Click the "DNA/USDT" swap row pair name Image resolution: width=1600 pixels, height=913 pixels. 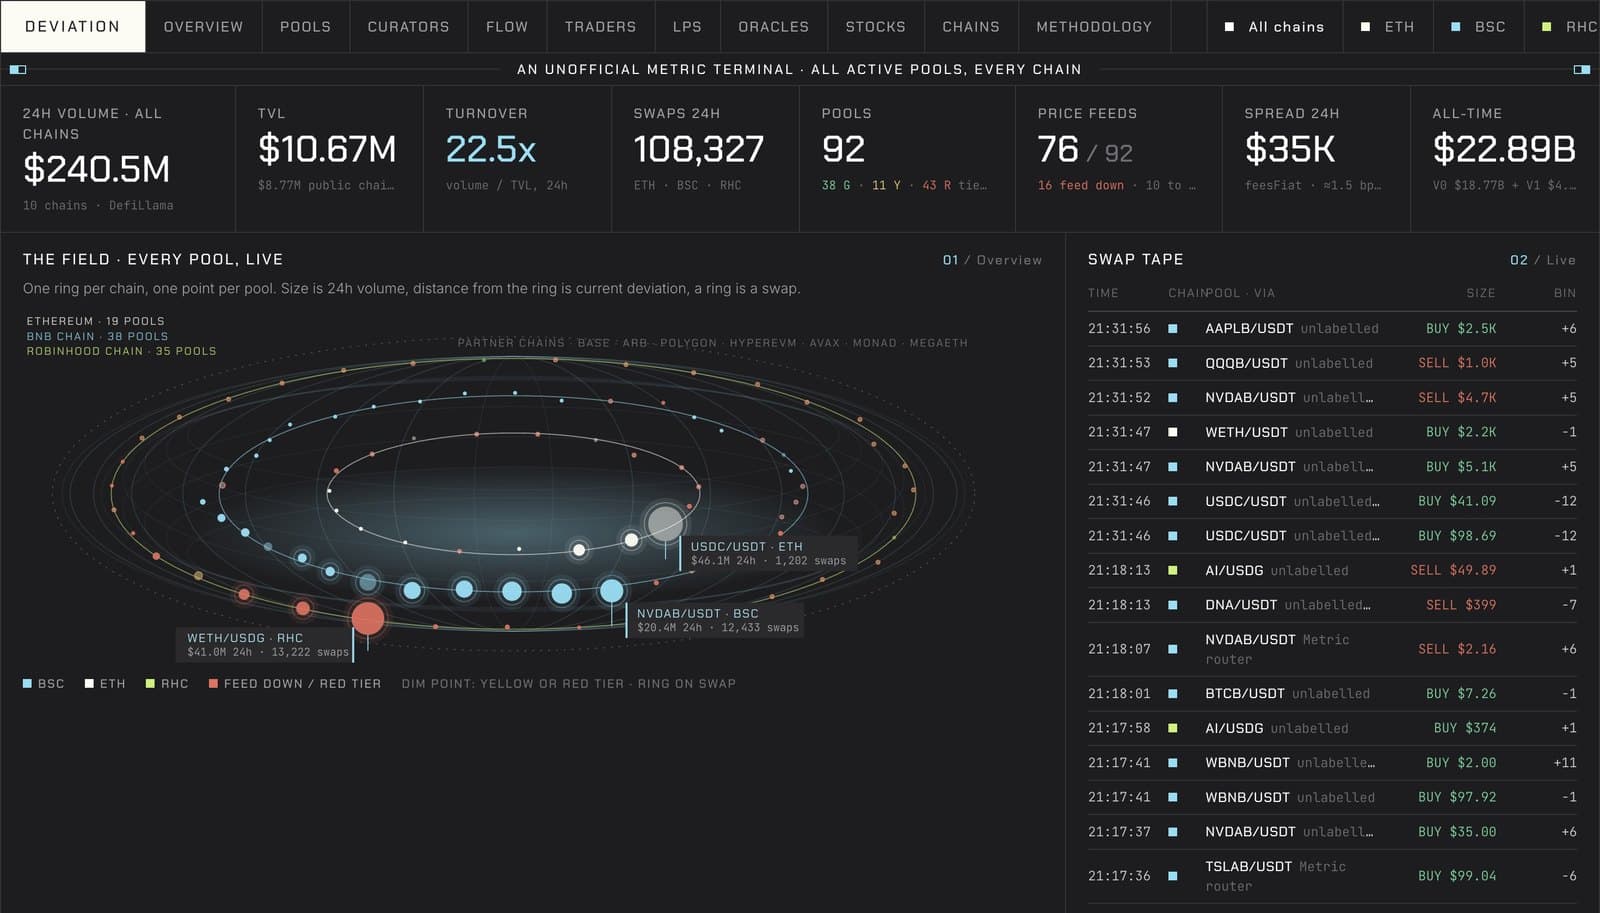pyautogui.click(x=1241, y=605)
